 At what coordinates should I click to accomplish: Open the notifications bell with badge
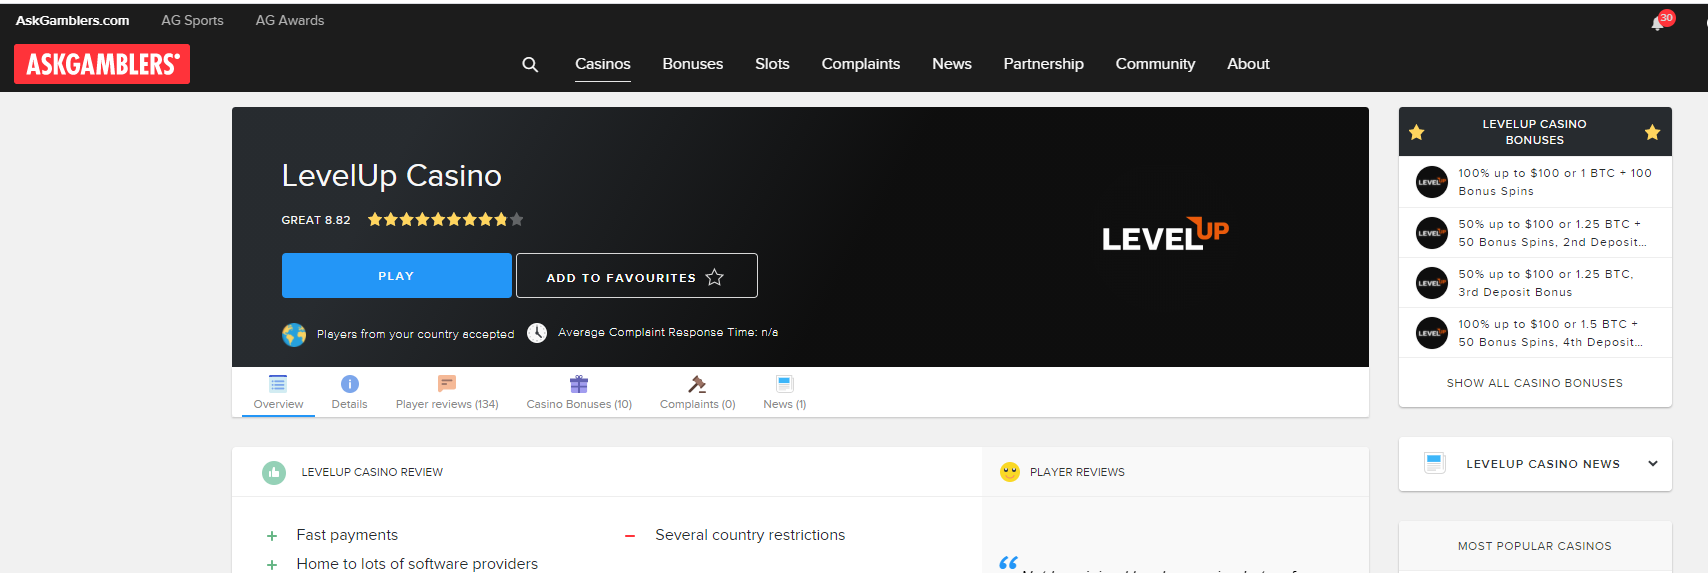[x=1662, y=21]
